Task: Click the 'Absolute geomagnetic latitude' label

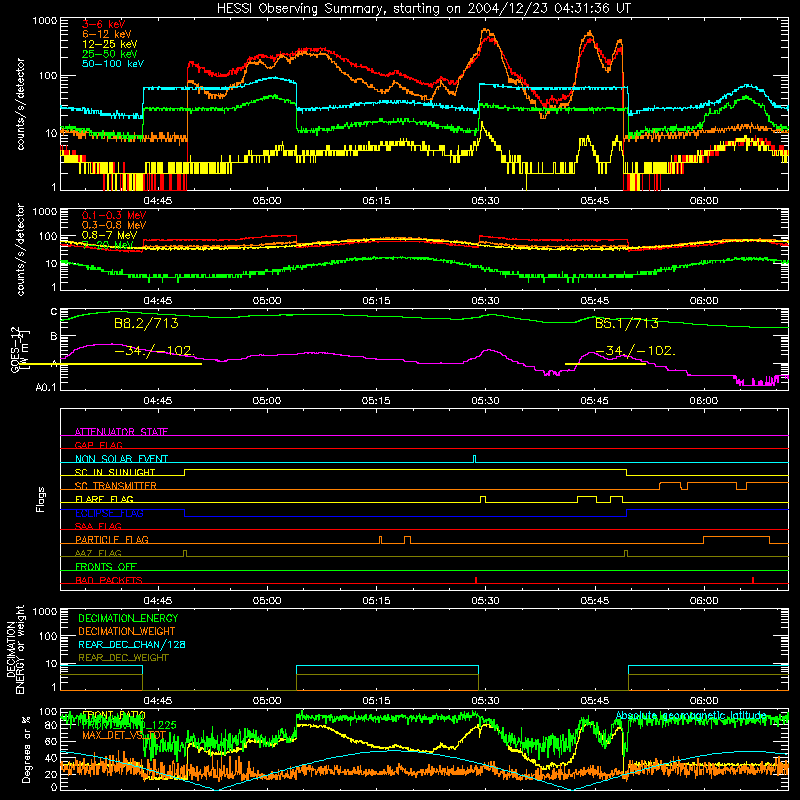Action: tap(691, 715)
